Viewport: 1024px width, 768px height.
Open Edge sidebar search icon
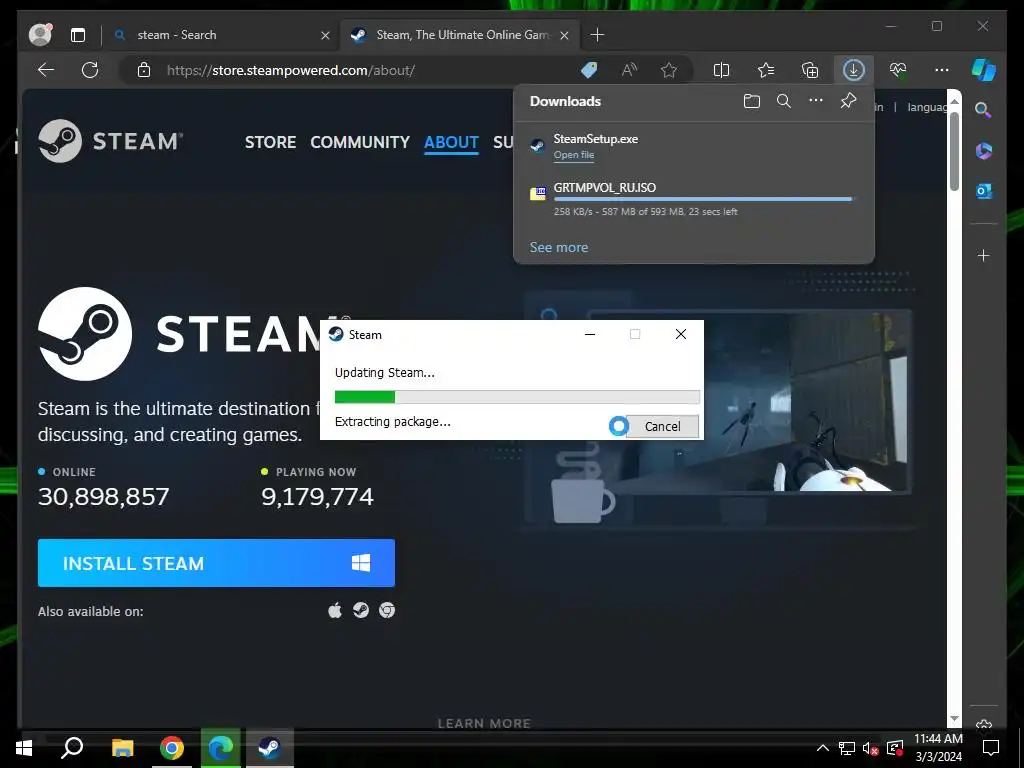point(983,110)
